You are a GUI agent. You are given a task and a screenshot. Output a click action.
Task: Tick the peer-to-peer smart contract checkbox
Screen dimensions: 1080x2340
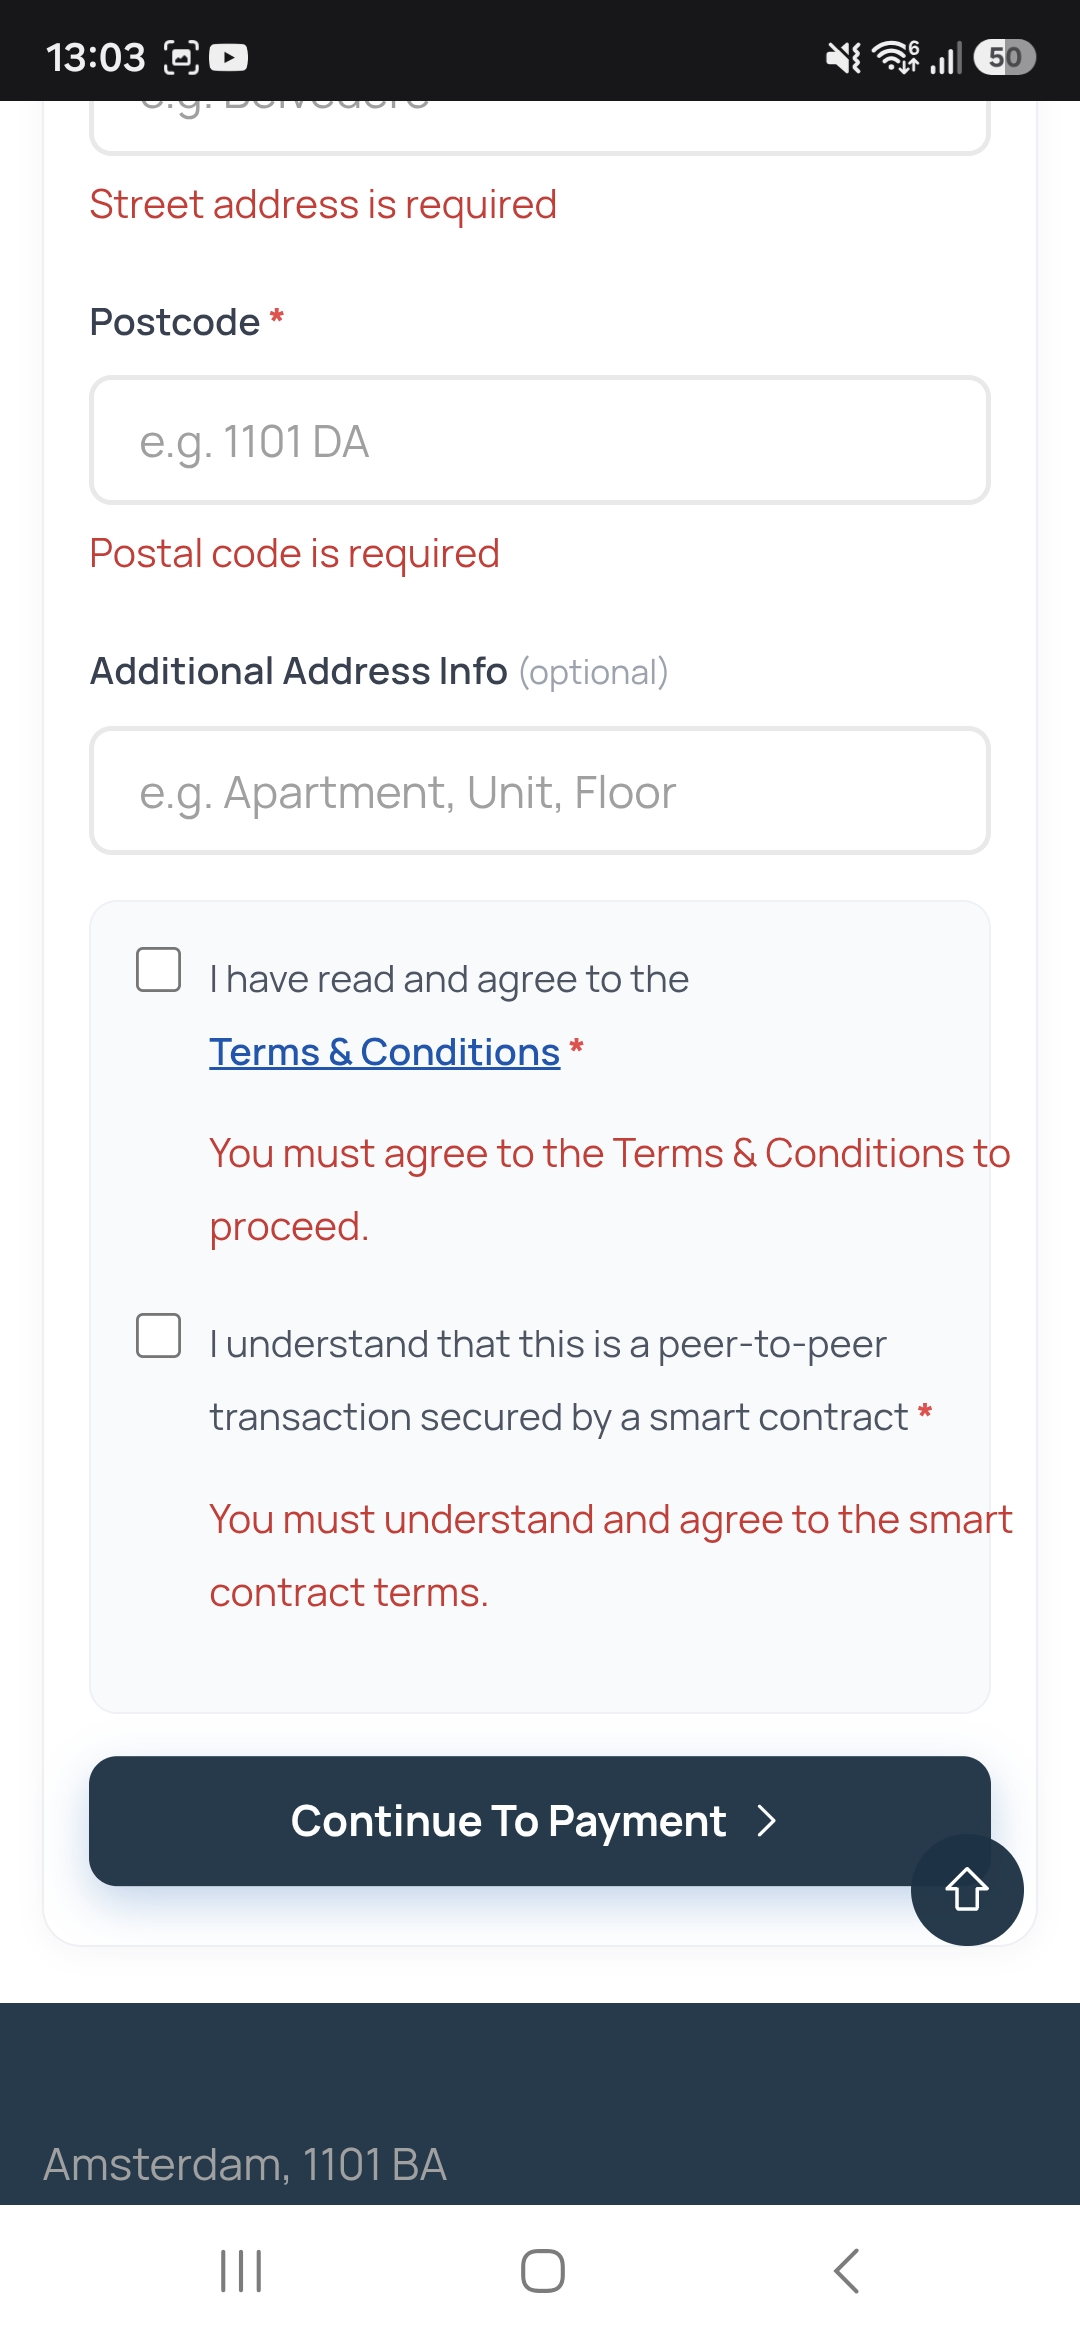[159, 1335]
